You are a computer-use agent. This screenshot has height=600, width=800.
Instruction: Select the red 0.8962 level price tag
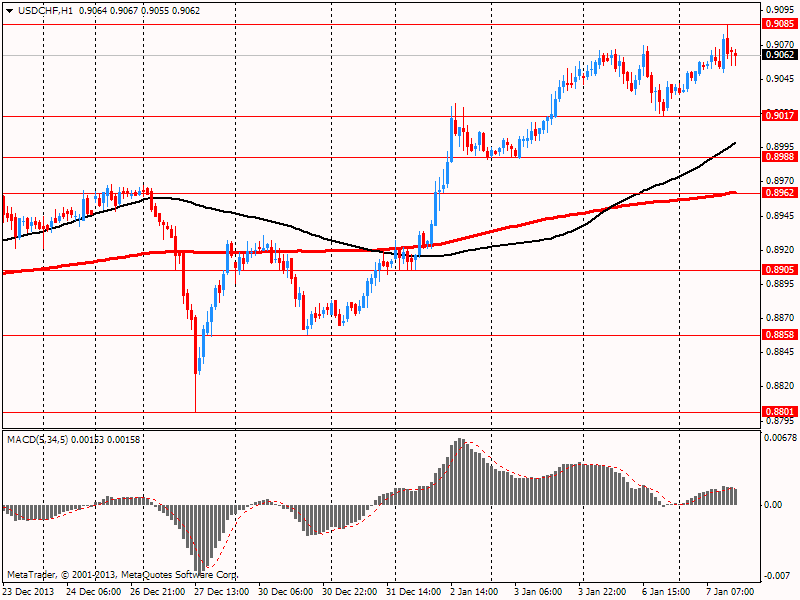click(x=779, y=193)
